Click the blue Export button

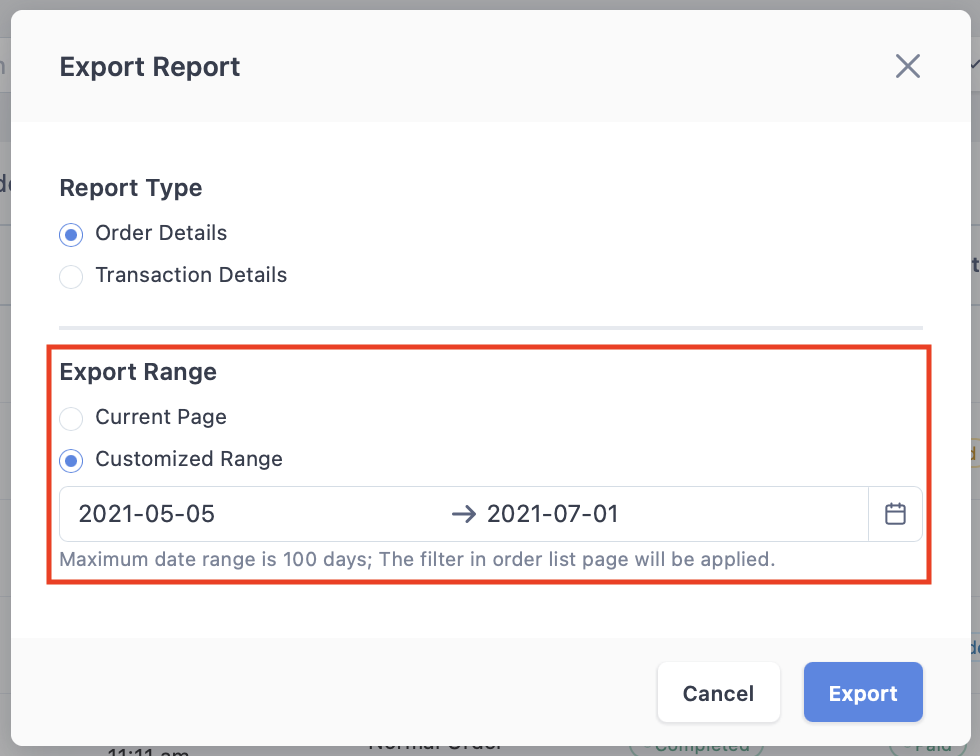coord(863,692)
